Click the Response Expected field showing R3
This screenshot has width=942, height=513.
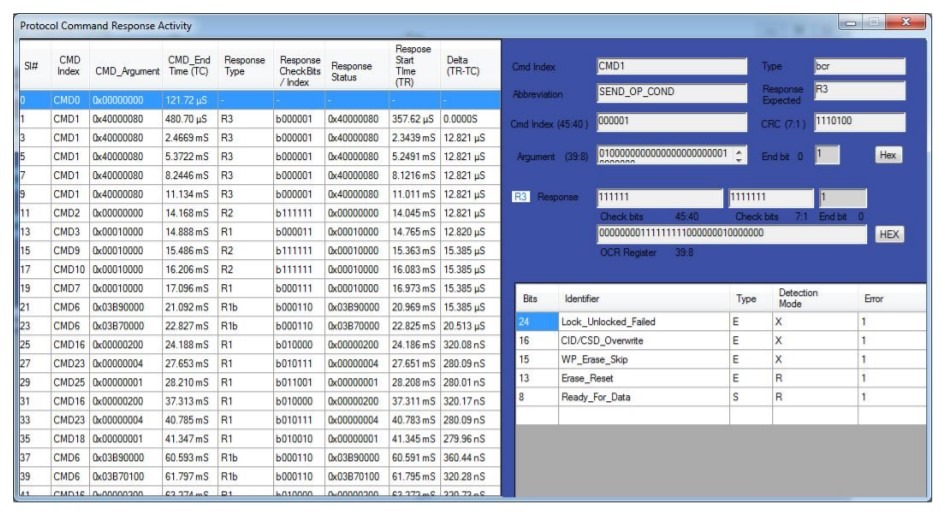858,92
